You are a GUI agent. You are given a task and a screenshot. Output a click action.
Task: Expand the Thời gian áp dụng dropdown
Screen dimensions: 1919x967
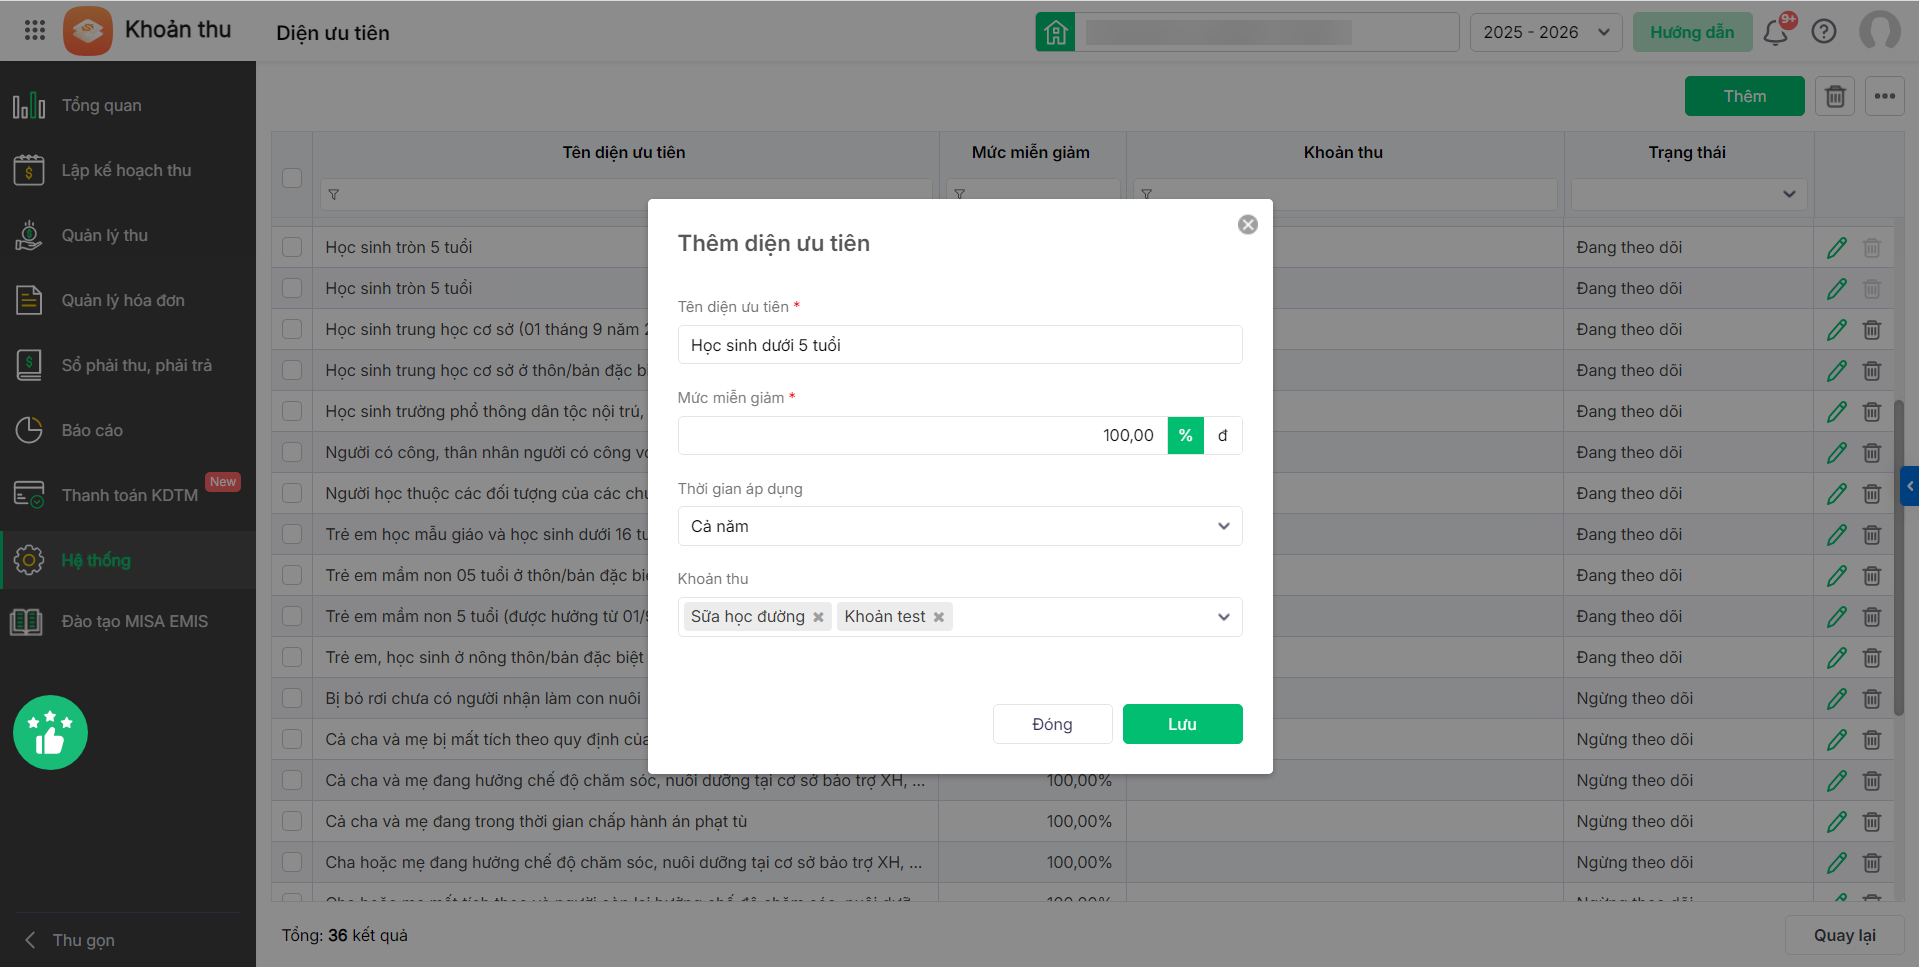[x=960, y=527]
